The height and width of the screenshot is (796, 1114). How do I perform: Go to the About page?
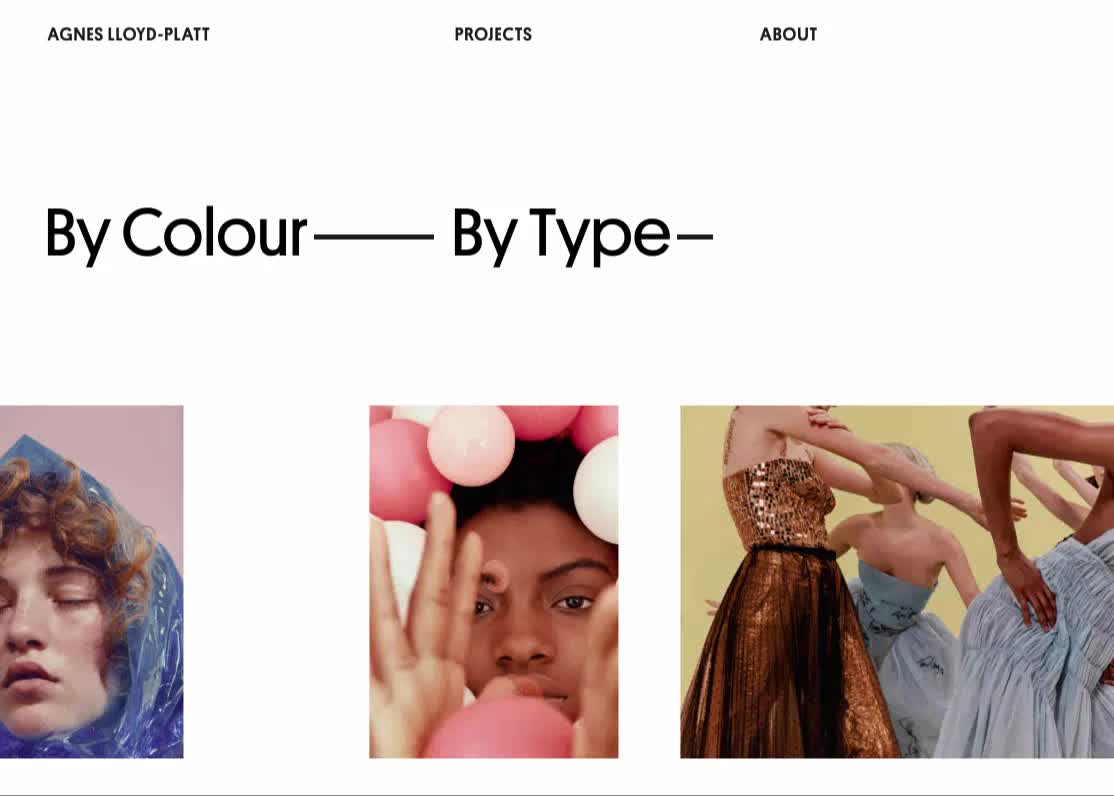(x=789, y=34)
